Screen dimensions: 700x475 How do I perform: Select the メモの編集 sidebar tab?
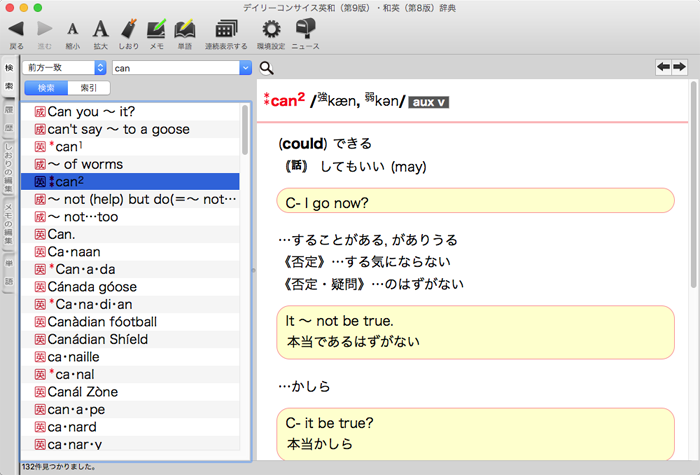pyautogui.click(x=9, y=224)
